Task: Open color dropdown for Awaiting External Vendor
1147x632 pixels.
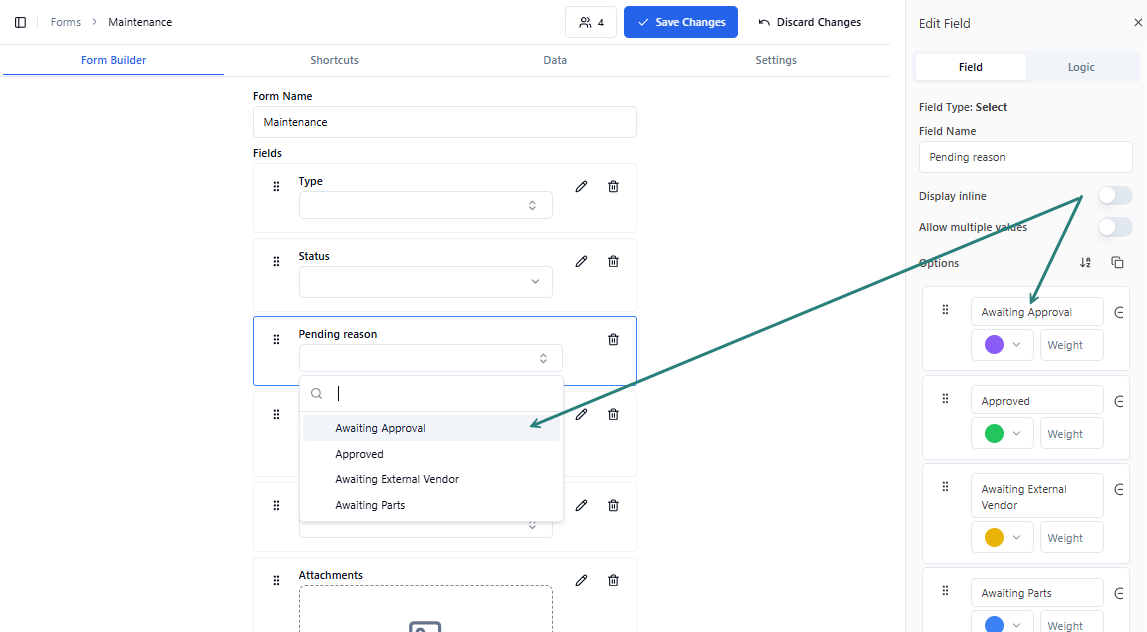Action: pos(1004,537)
